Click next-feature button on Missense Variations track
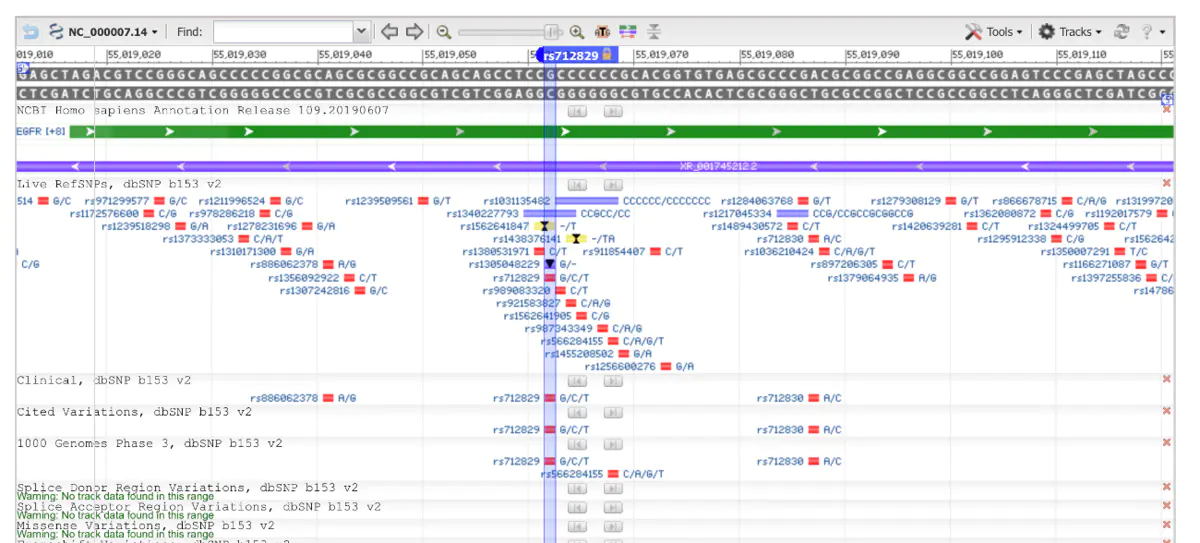This screenshot has width=1200, height=543. (613, 526)
